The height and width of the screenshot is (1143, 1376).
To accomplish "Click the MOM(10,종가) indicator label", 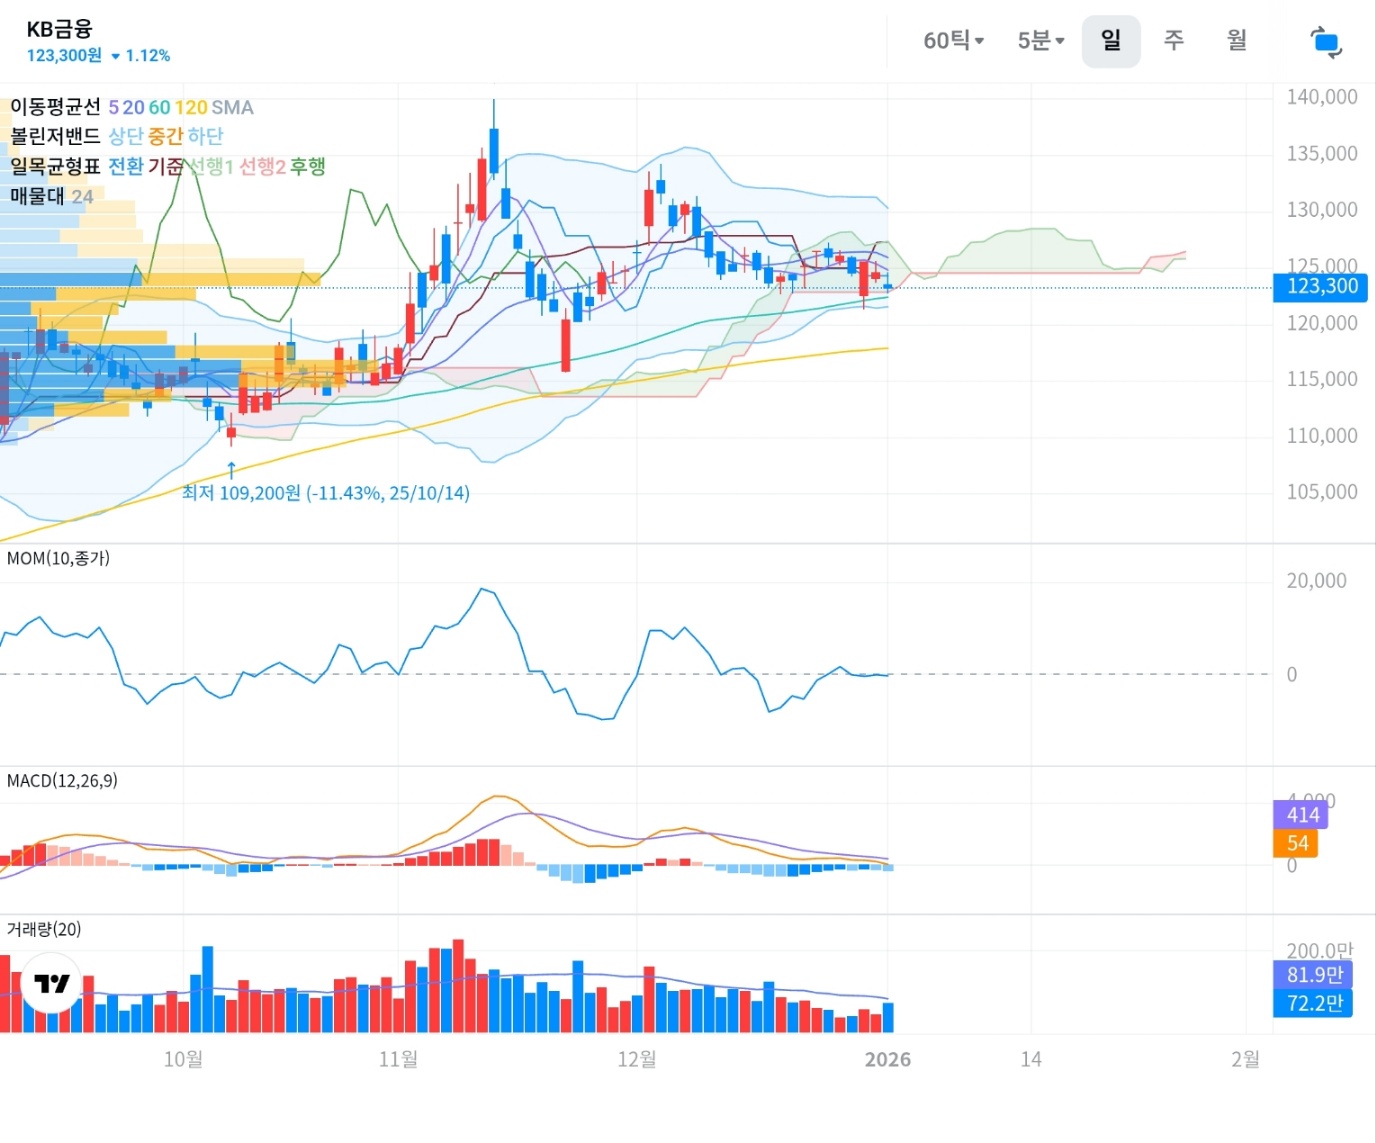I will point(58,558).
